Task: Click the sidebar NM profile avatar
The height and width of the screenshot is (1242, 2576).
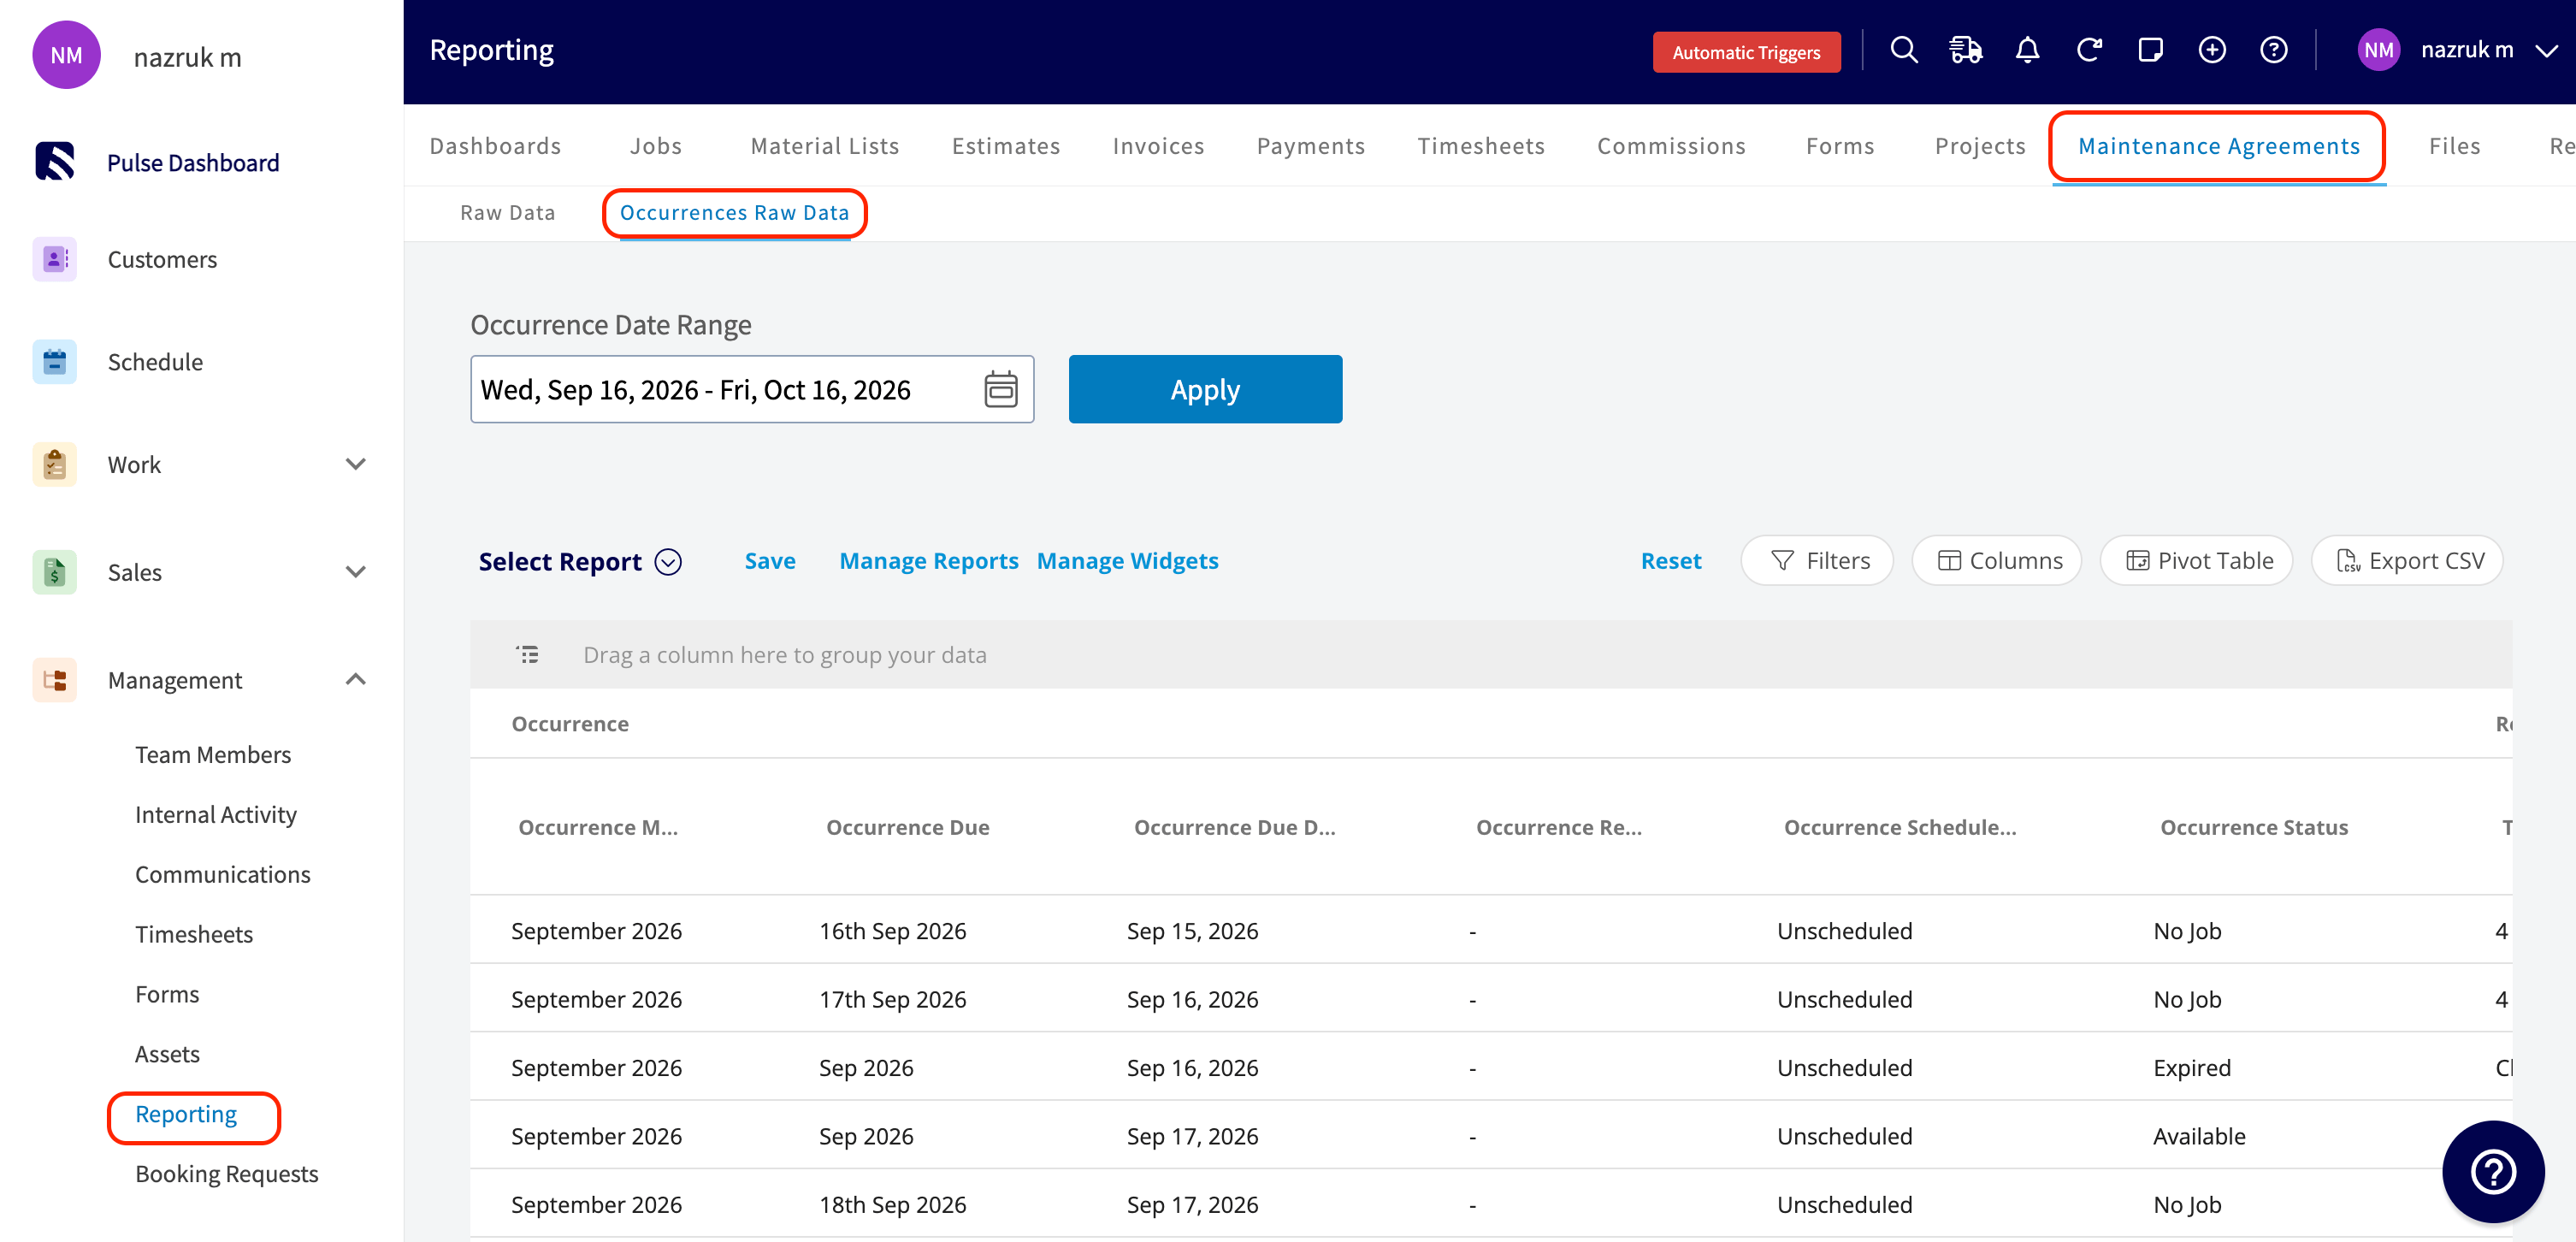Action: (x=66, y=55)
